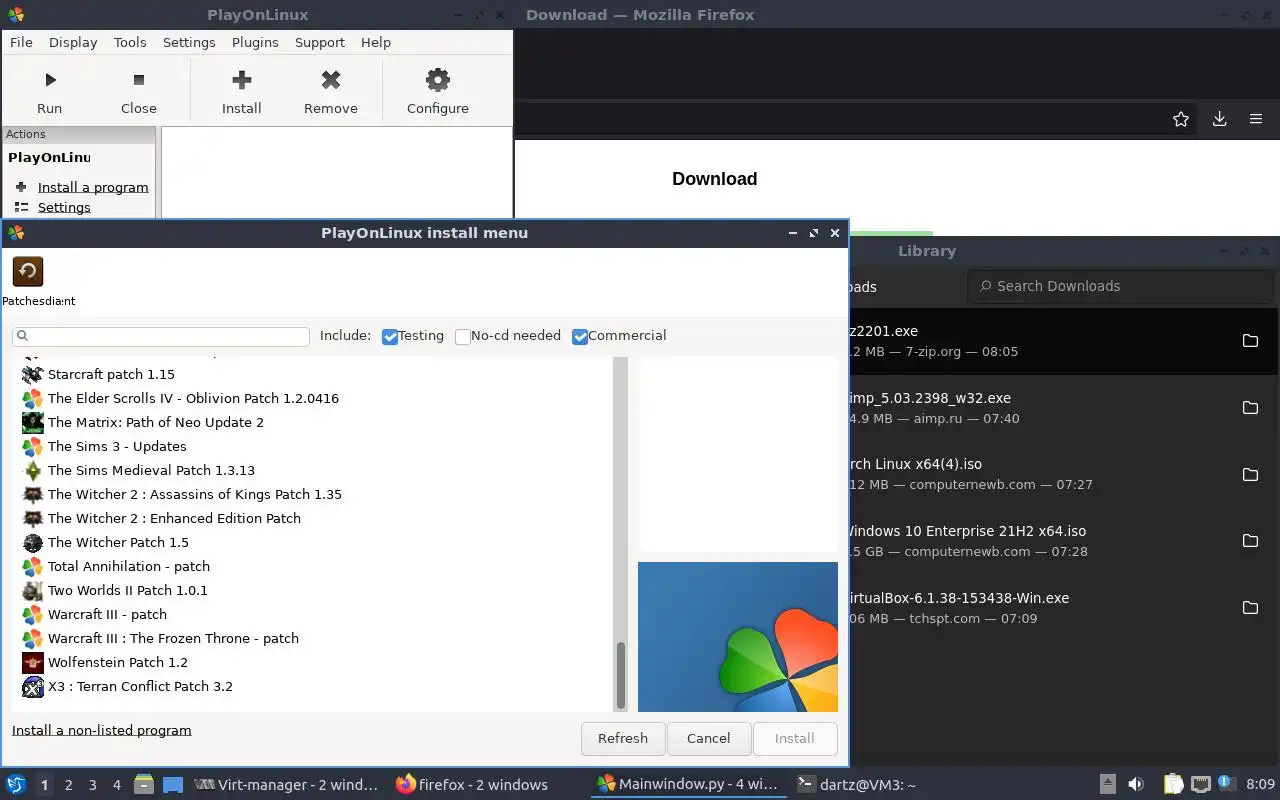1280x800 pixels.
Task: Click the Search Downloads field in Library
Action: [1121, 286]
